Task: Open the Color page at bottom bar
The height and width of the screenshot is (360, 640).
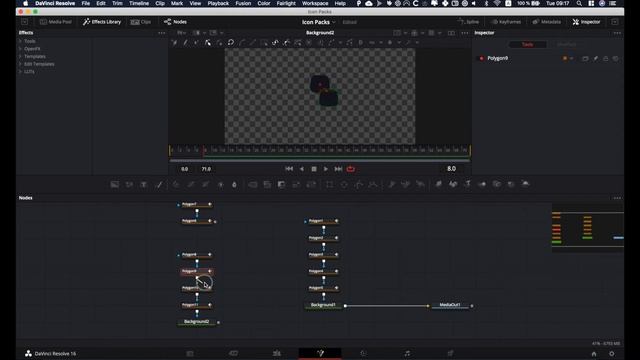Action: coord(363,353)
